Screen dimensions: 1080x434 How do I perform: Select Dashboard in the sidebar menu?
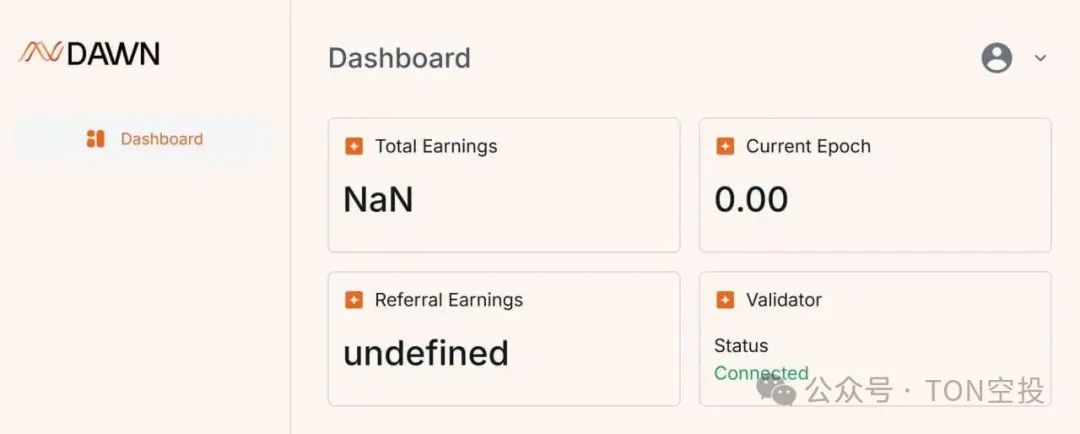click(x=145, y=138)
